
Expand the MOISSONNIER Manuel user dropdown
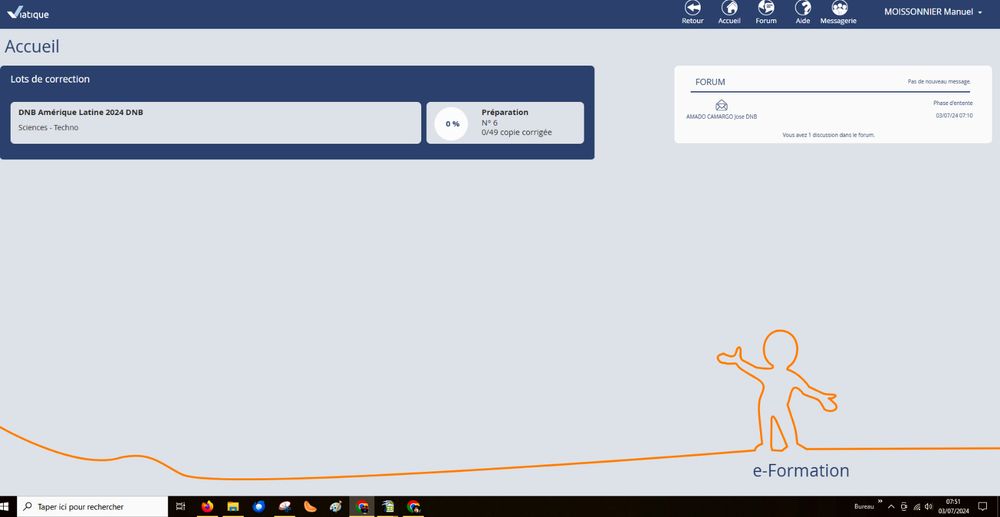(933, 12)
